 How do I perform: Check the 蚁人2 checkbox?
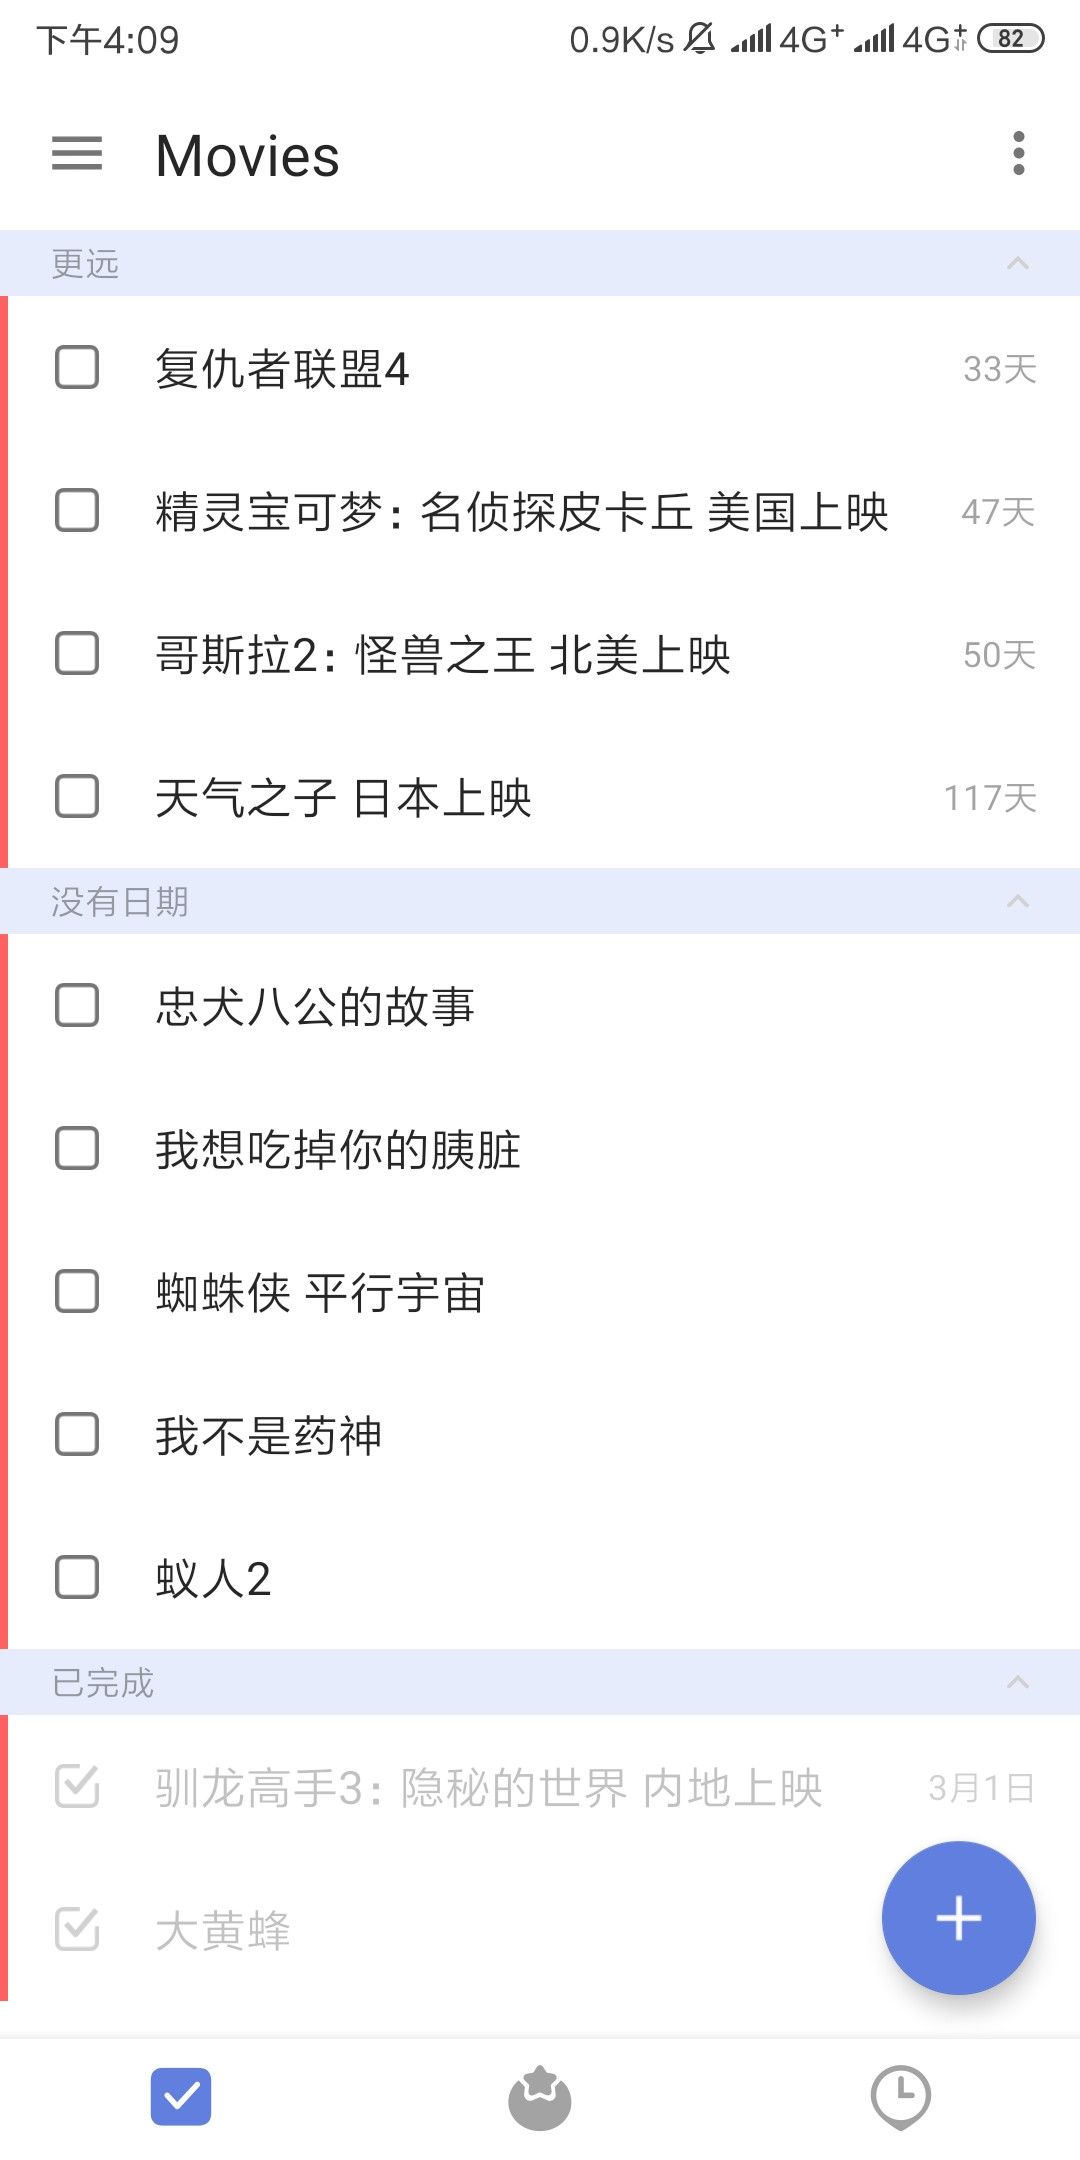77,1578
